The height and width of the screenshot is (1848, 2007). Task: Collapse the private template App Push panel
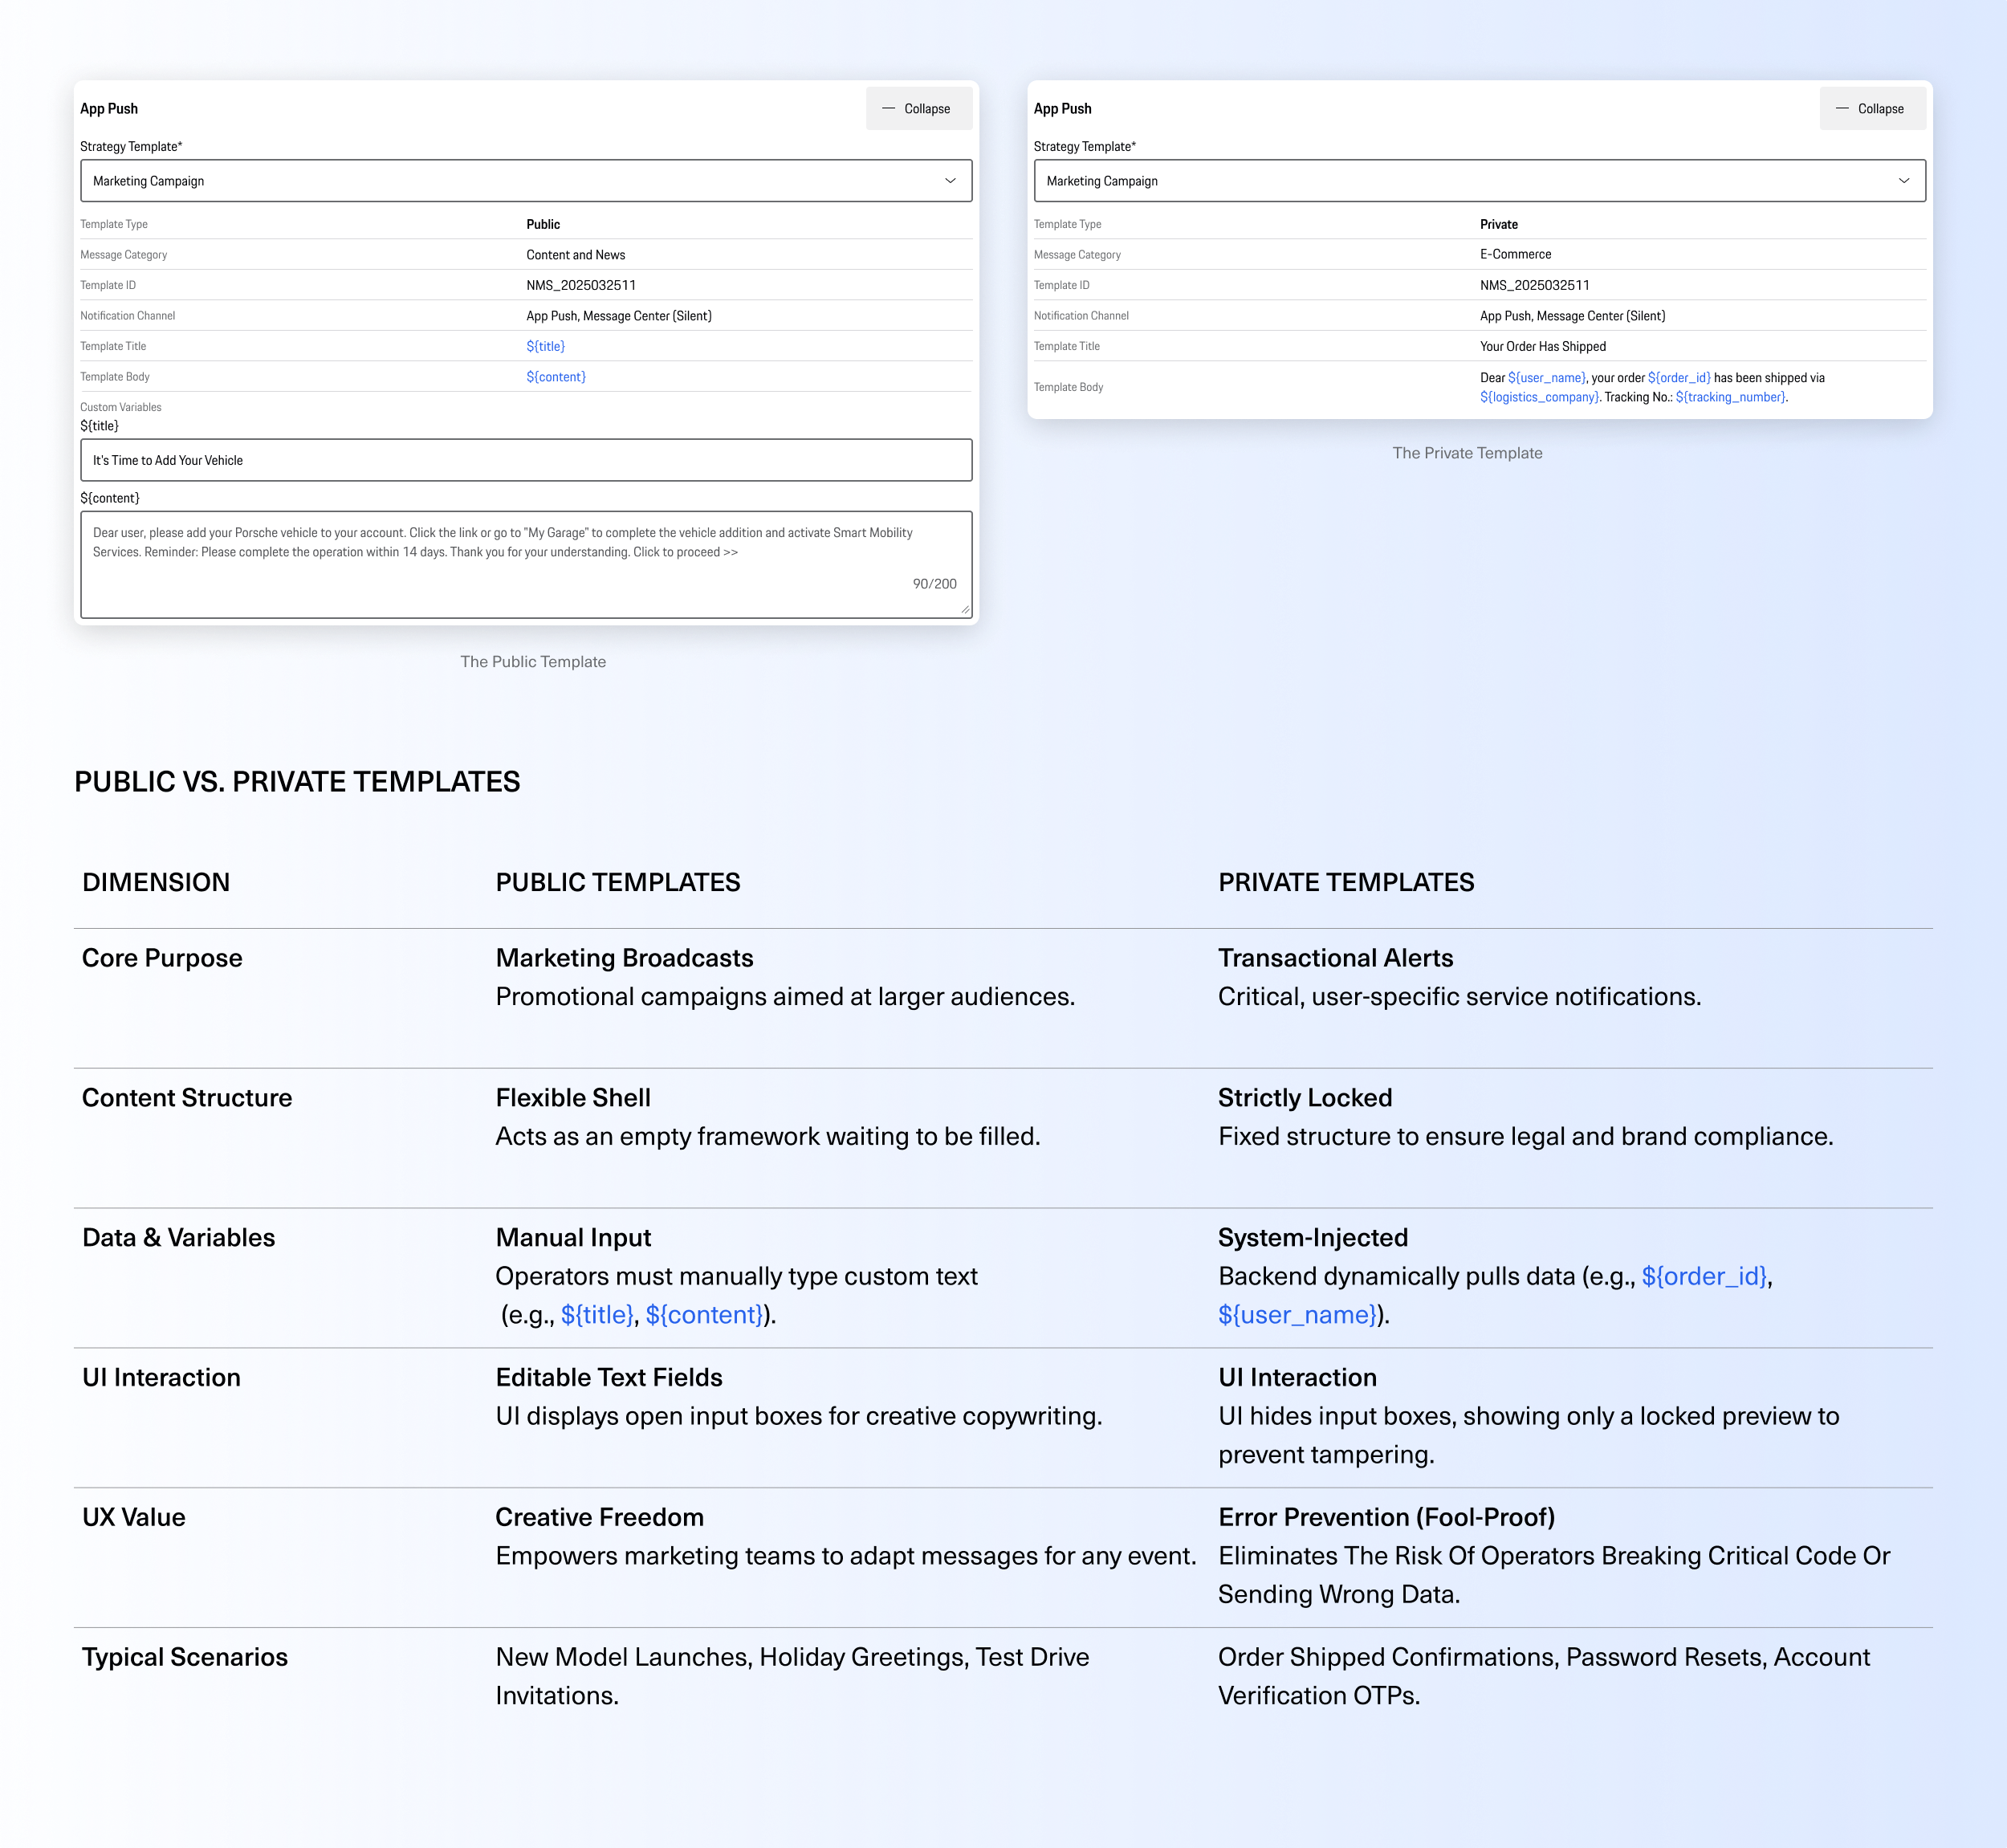1871,109
